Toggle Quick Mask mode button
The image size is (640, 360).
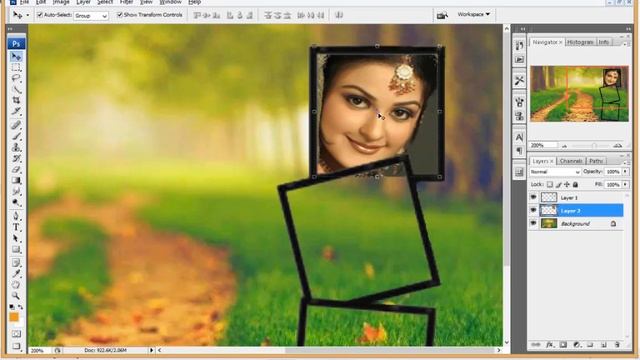(16, 334)
